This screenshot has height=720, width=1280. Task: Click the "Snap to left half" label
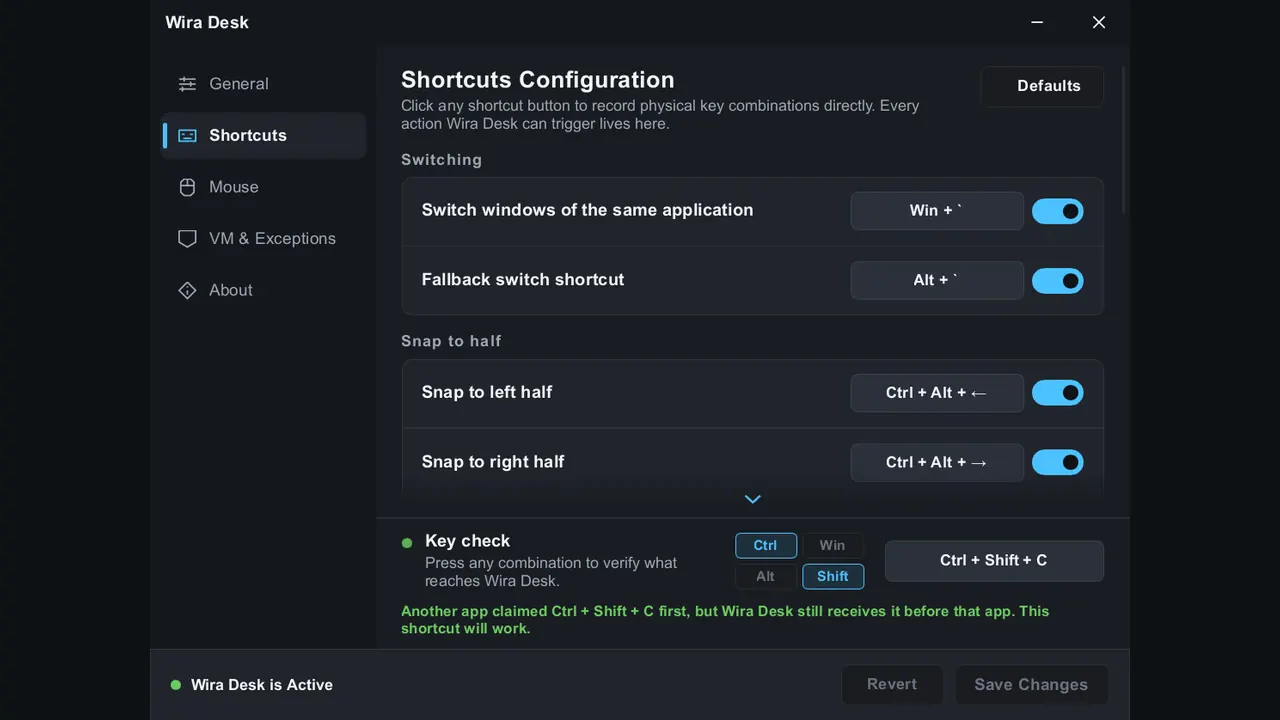click(x=487, y=392)
